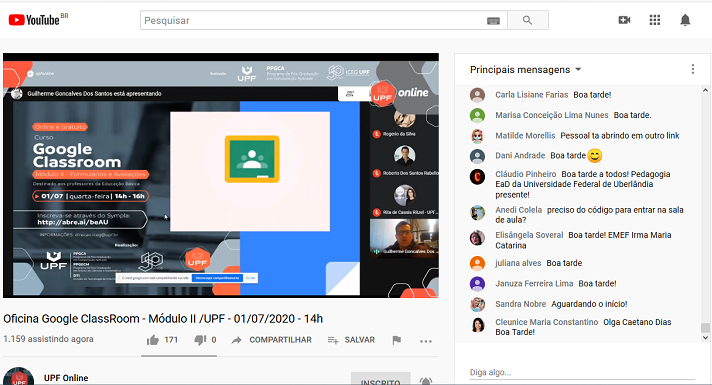This screenshot has width=712, height=385.
Task: Open the on-screen keyboard in search bar
Action: (x=493, y=21)
